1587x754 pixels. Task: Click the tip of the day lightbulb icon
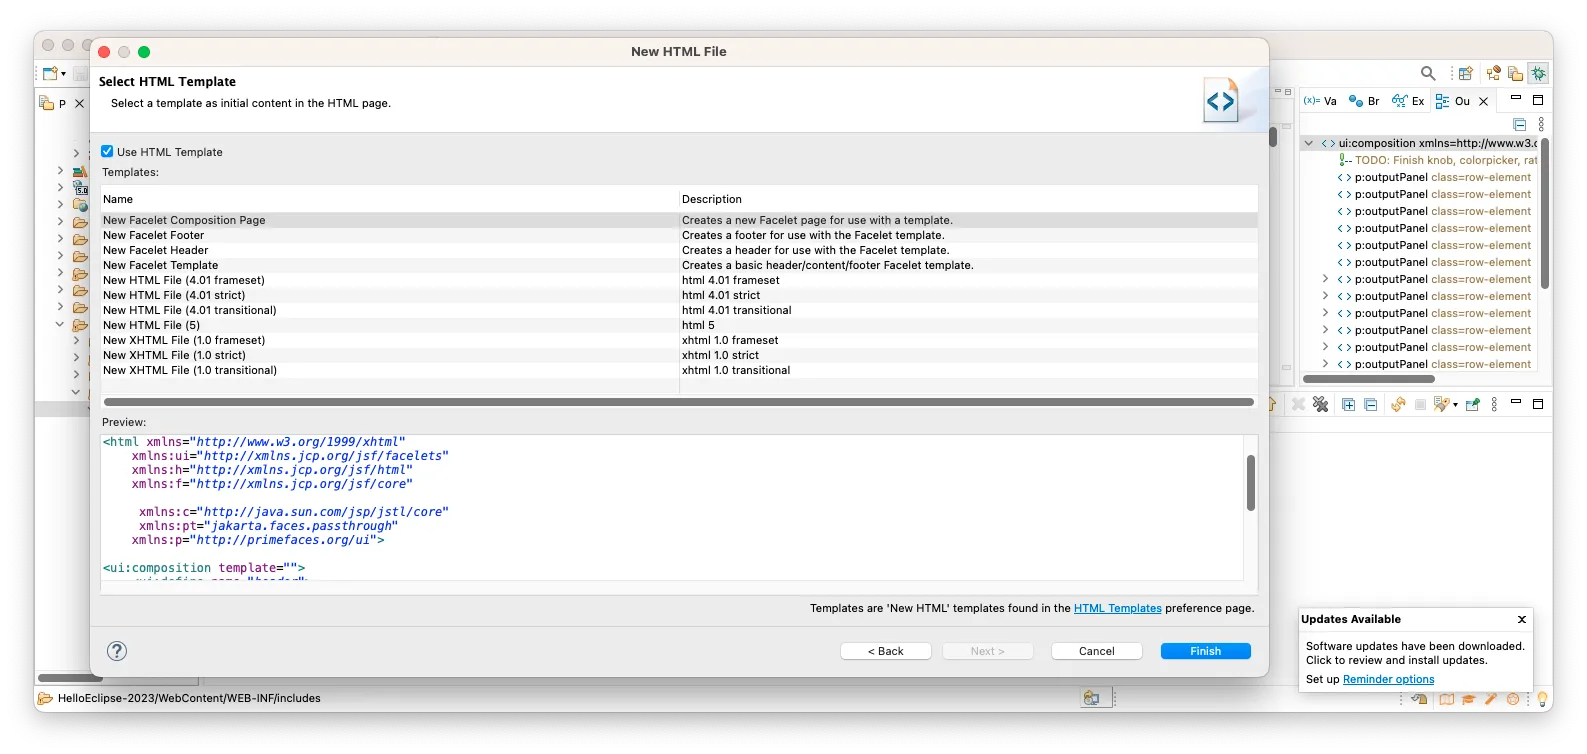pos(1543,699)
